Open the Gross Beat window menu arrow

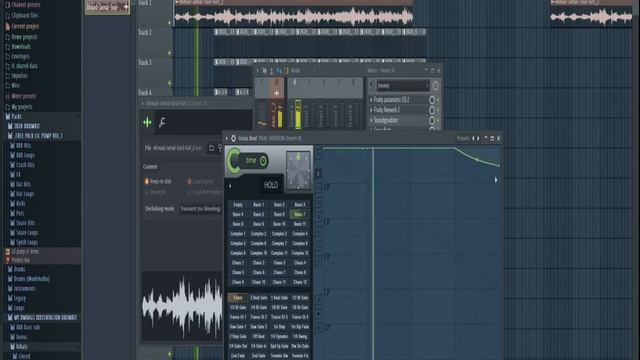pyautogui.click(x=227, y=138)
